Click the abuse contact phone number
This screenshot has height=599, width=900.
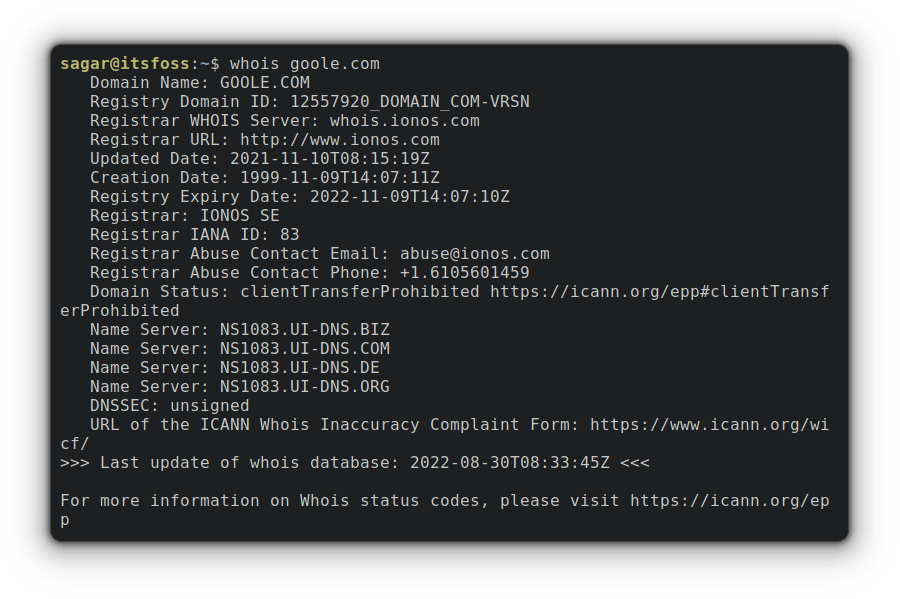pyautogui.click(x=465, y=273)
